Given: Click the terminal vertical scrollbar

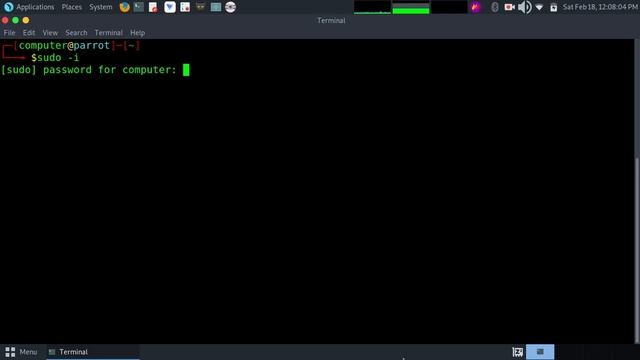Looking at the screenshot, I should point(637,250).
